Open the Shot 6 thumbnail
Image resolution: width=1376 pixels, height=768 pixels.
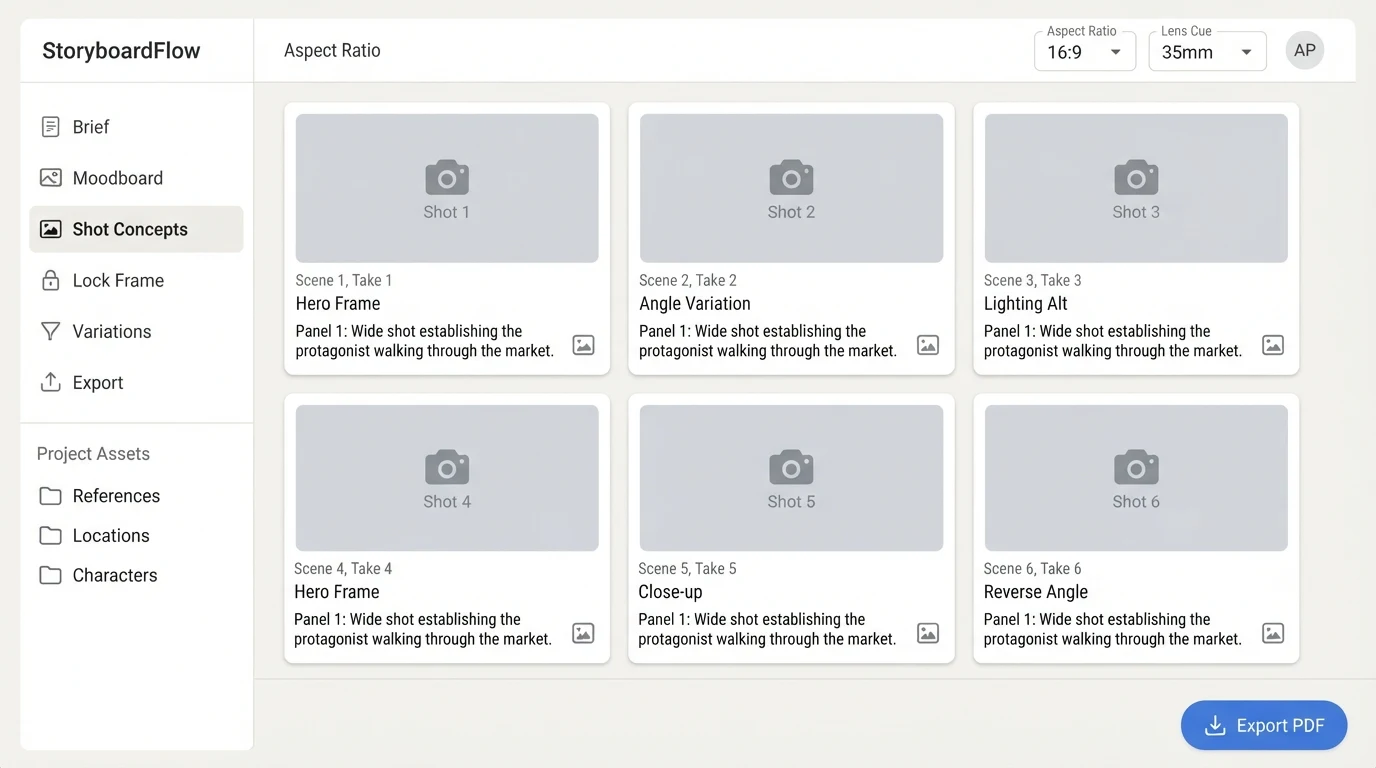1136,478
